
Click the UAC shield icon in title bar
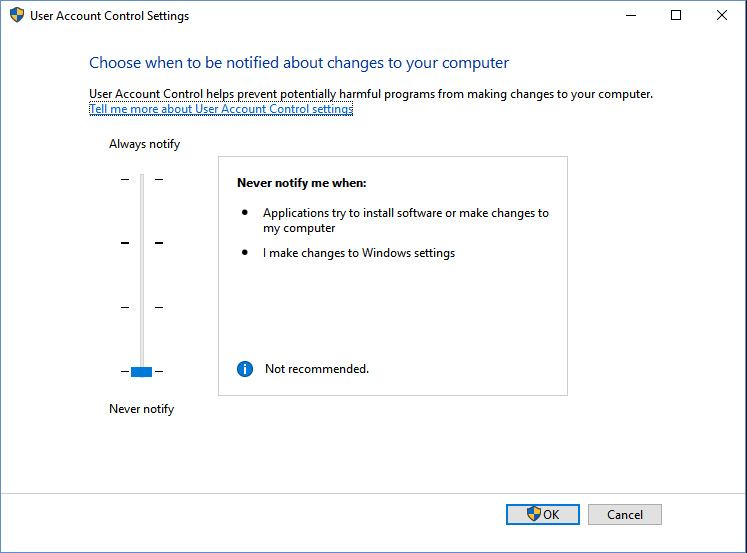click(17, 16)
